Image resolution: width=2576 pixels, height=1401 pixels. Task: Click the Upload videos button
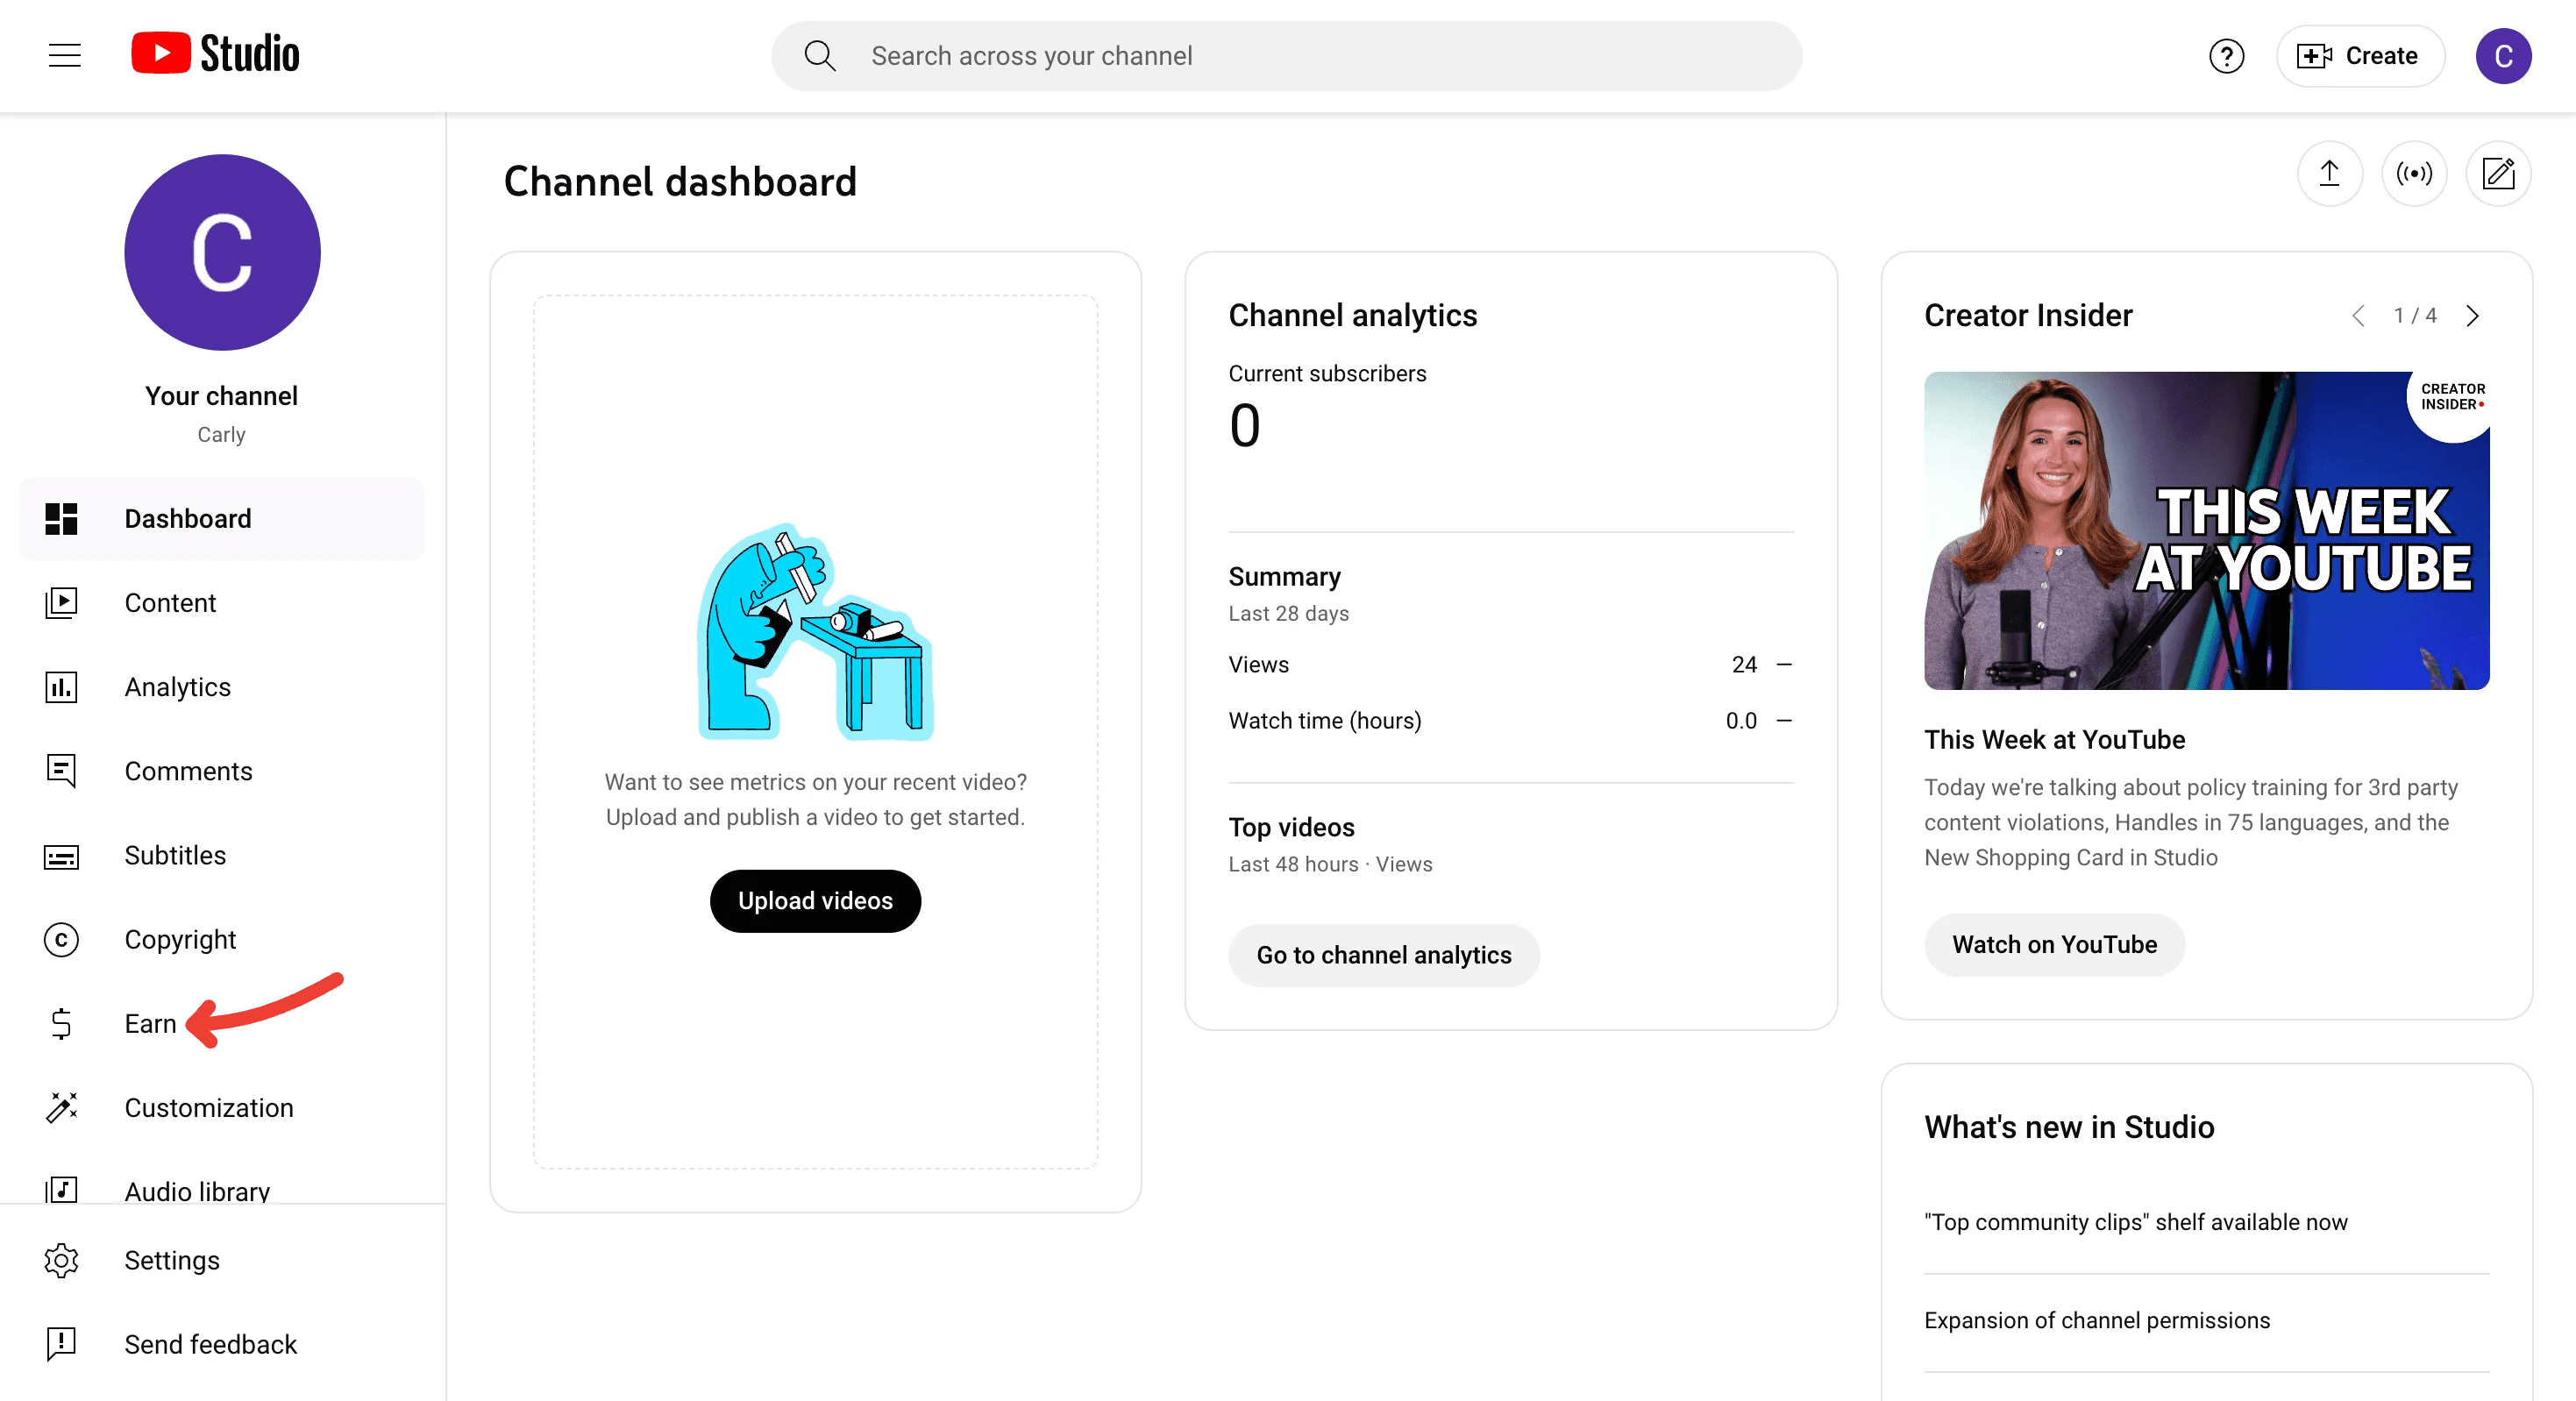[x=815, y=901]
